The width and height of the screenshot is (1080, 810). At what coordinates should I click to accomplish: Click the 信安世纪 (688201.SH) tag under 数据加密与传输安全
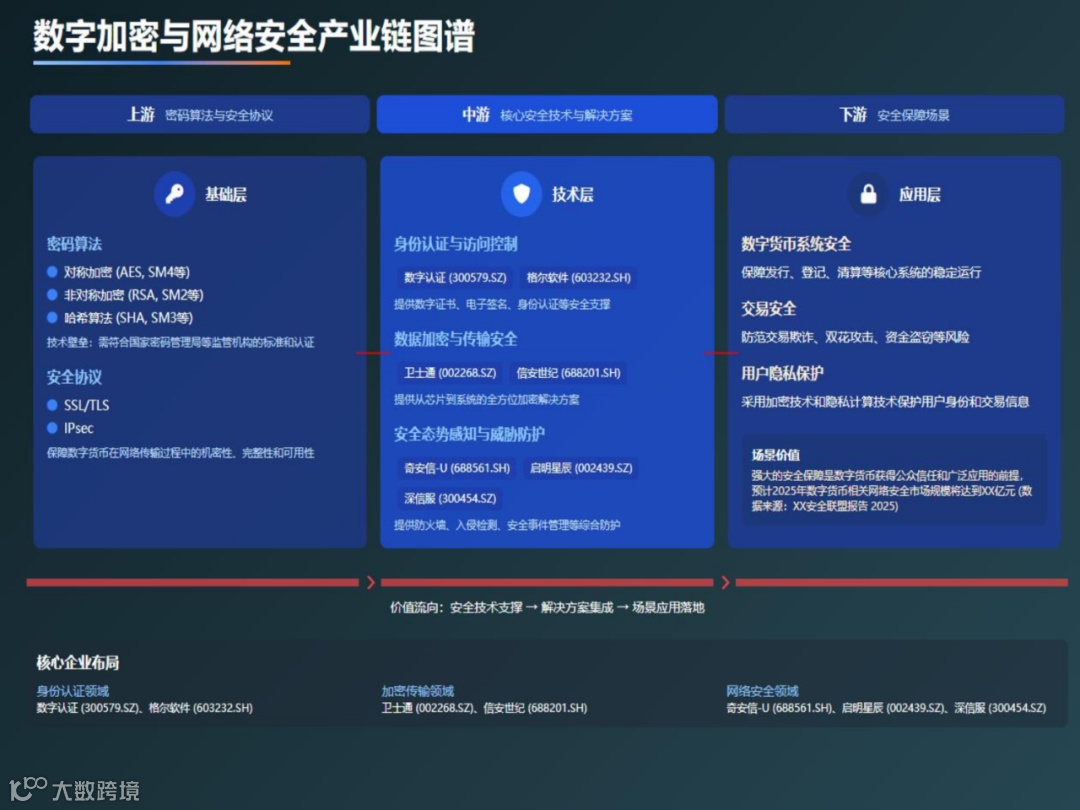point(568,373)
